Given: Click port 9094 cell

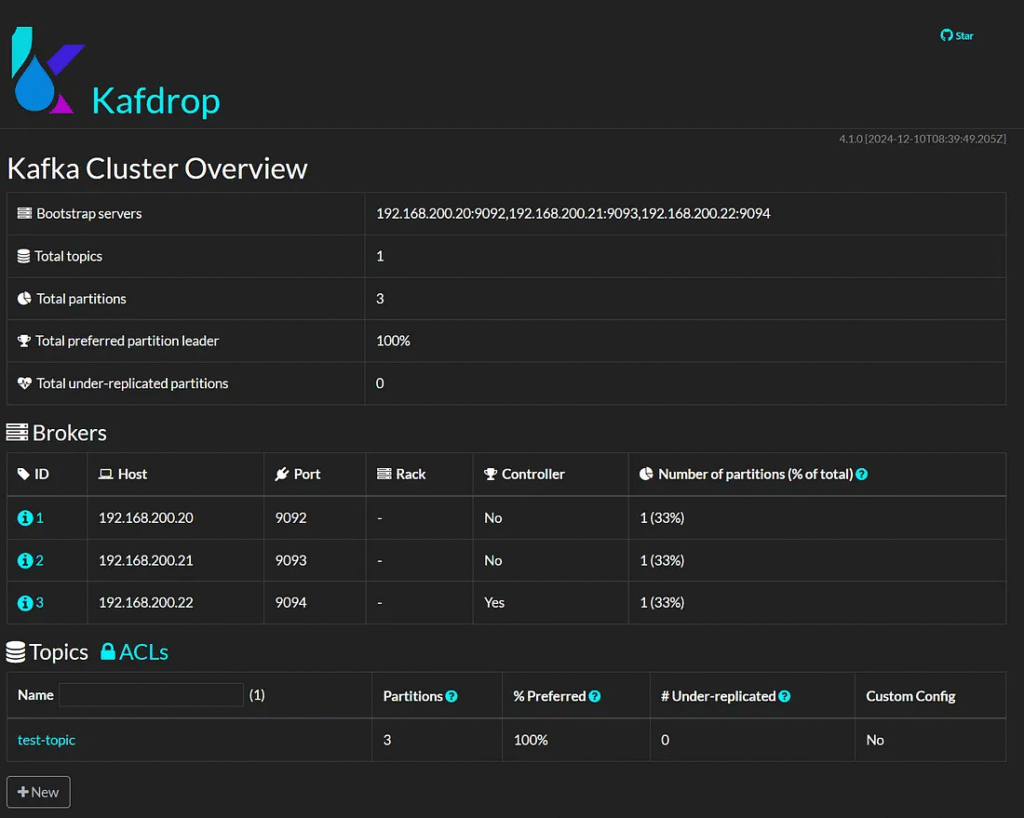Looking at the screenshot, I should [291, 603].
